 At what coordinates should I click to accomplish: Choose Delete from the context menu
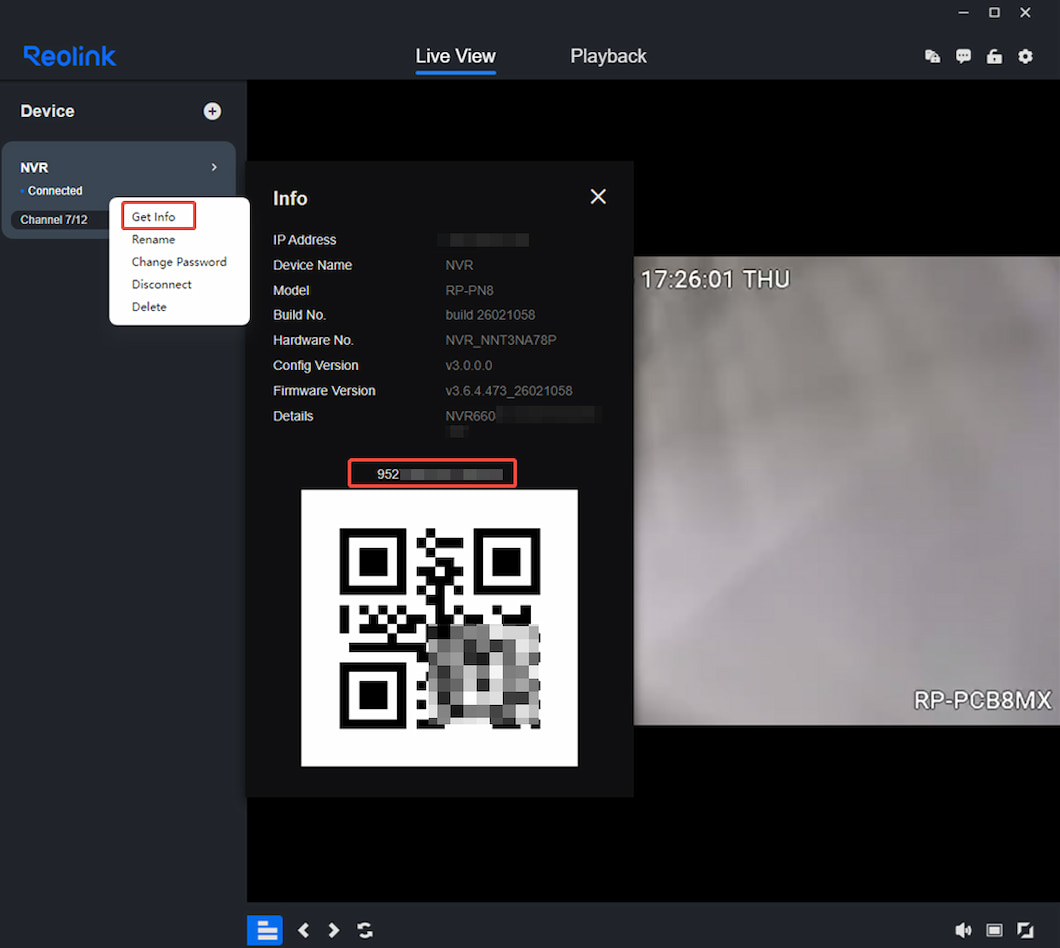click(149, 306)
